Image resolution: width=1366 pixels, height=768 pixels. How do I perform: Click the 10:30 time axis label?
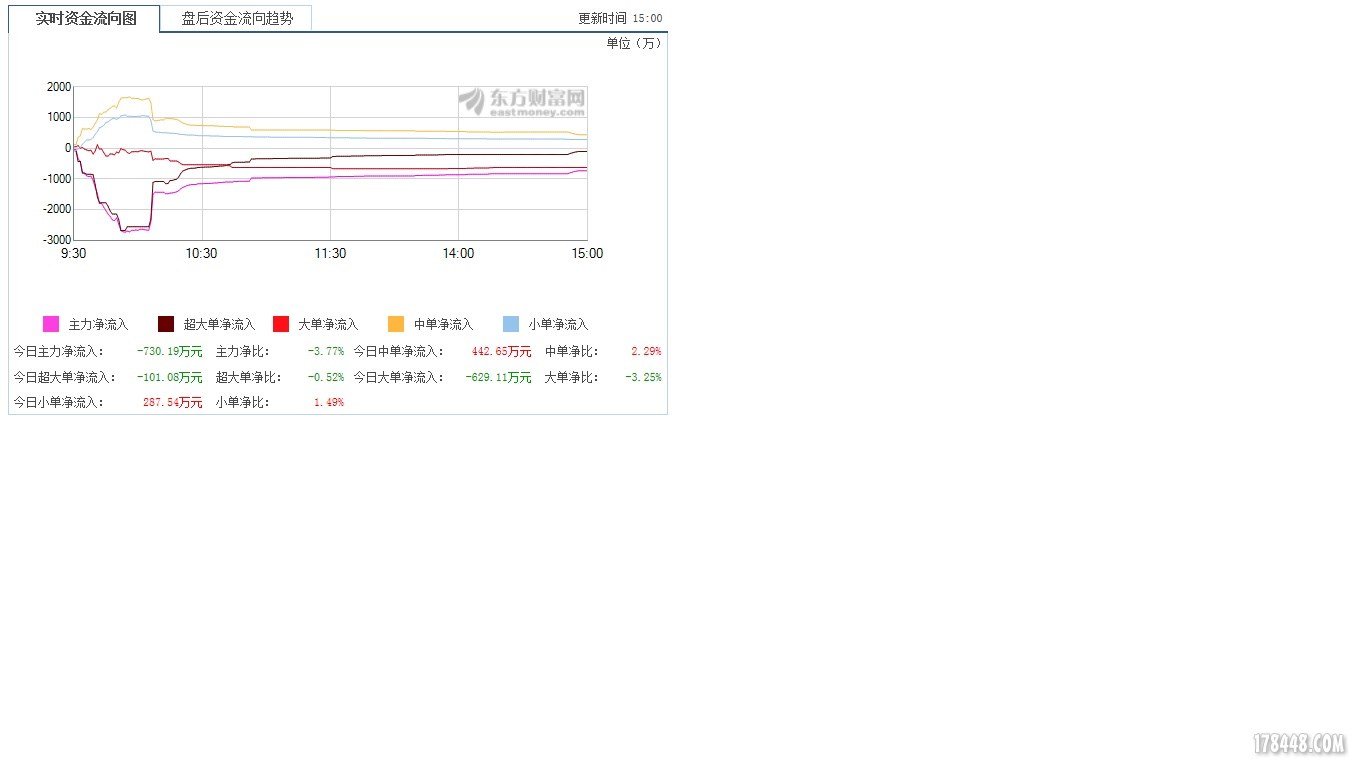[x=201, y=254]
